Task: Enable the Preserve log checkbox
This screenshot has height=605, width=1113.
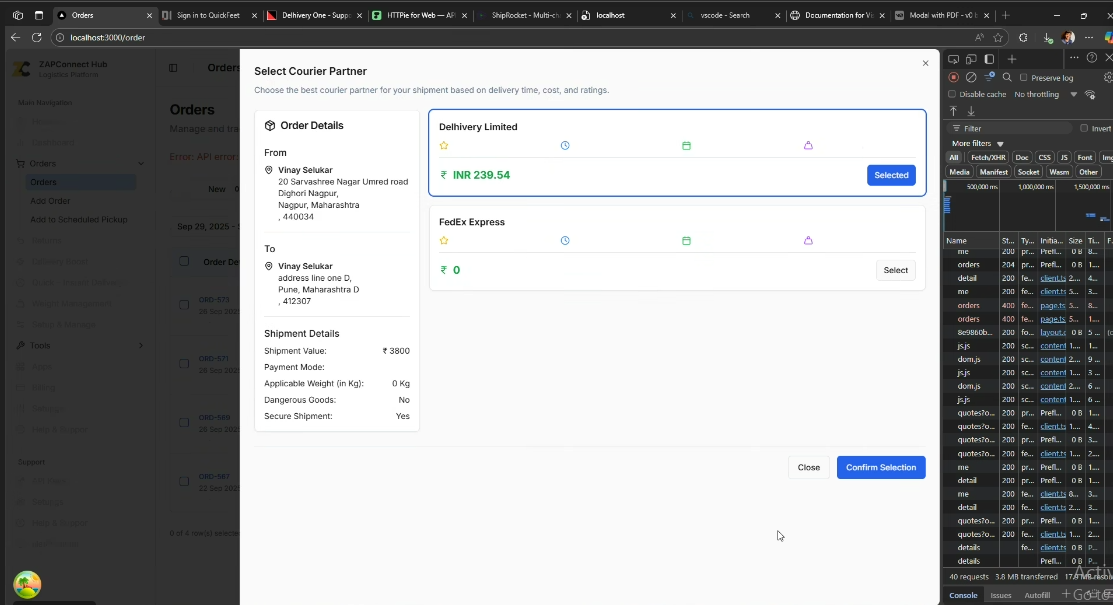Action: click(1024, 77)
